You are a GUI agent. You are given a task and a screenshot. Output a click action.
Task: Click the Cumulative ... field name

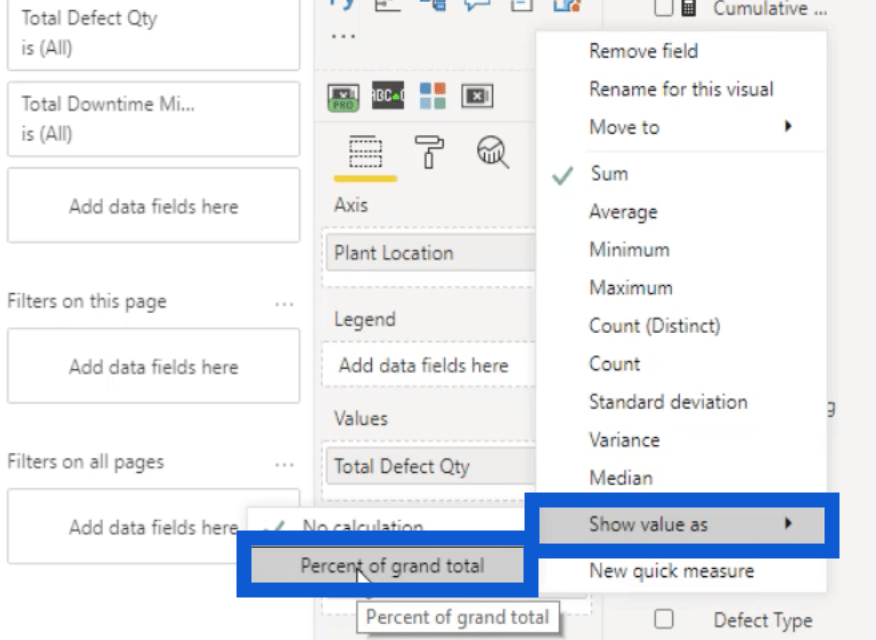pyautogui.click(x=770, y=9)
